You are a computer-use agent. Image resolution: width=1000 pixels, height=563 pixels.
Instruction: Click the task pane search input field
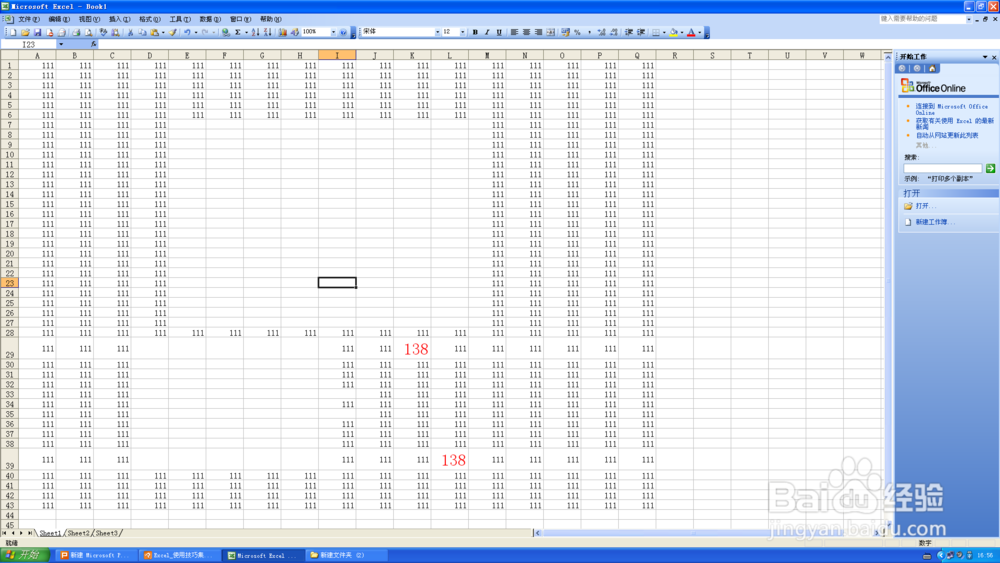click(942, 168)
